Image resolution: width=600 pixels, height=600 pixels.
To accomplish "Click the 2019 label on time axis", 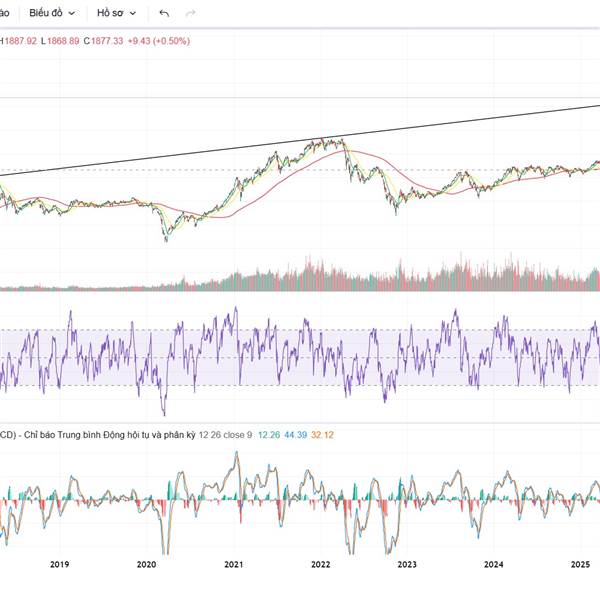I will point(59,565).
